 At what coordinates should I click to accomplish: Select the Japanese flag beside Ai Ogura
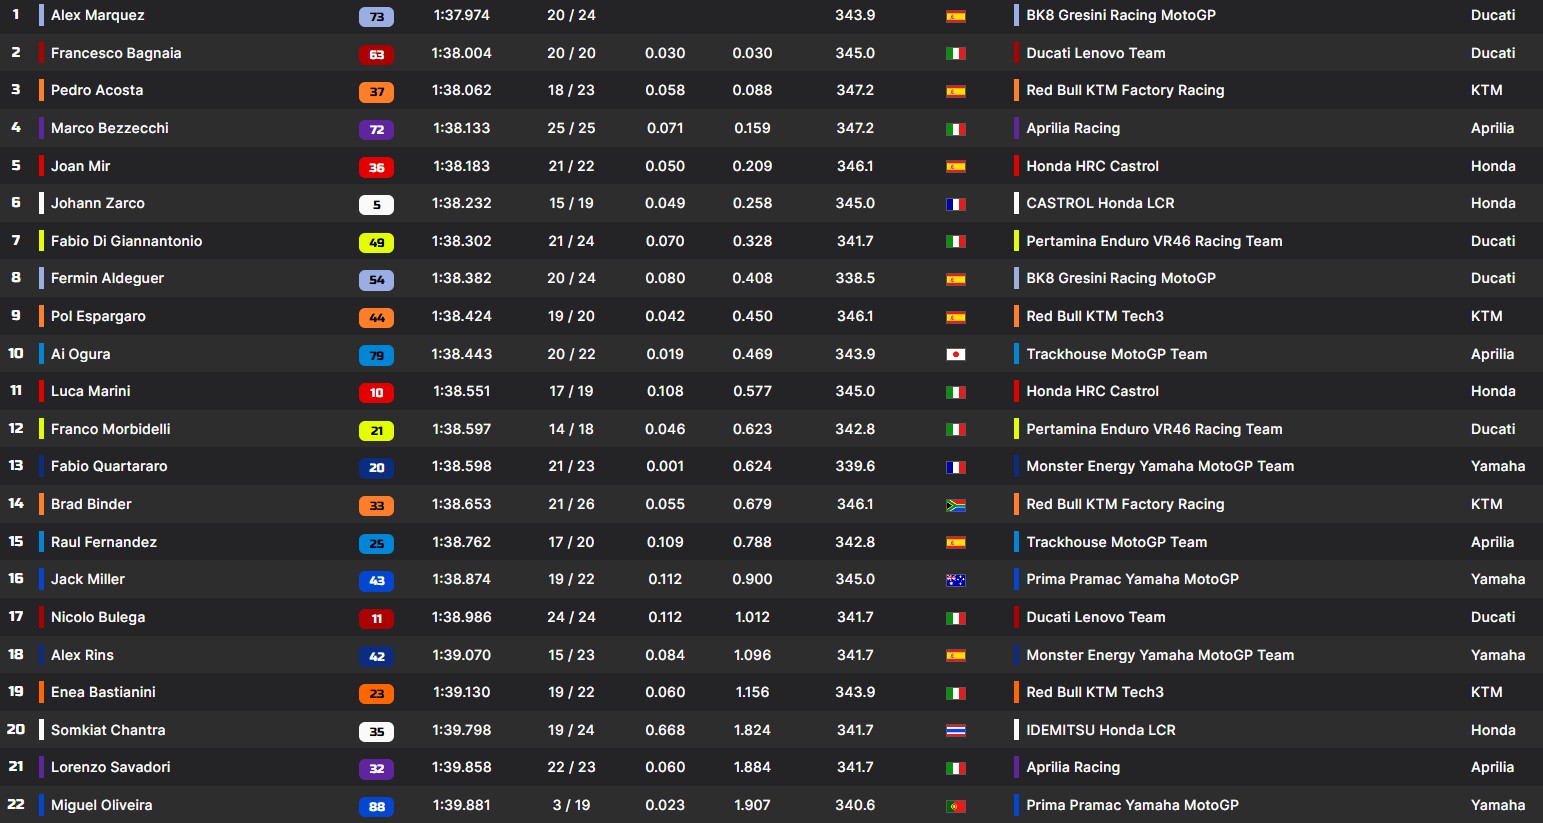[x=956, y=353]
